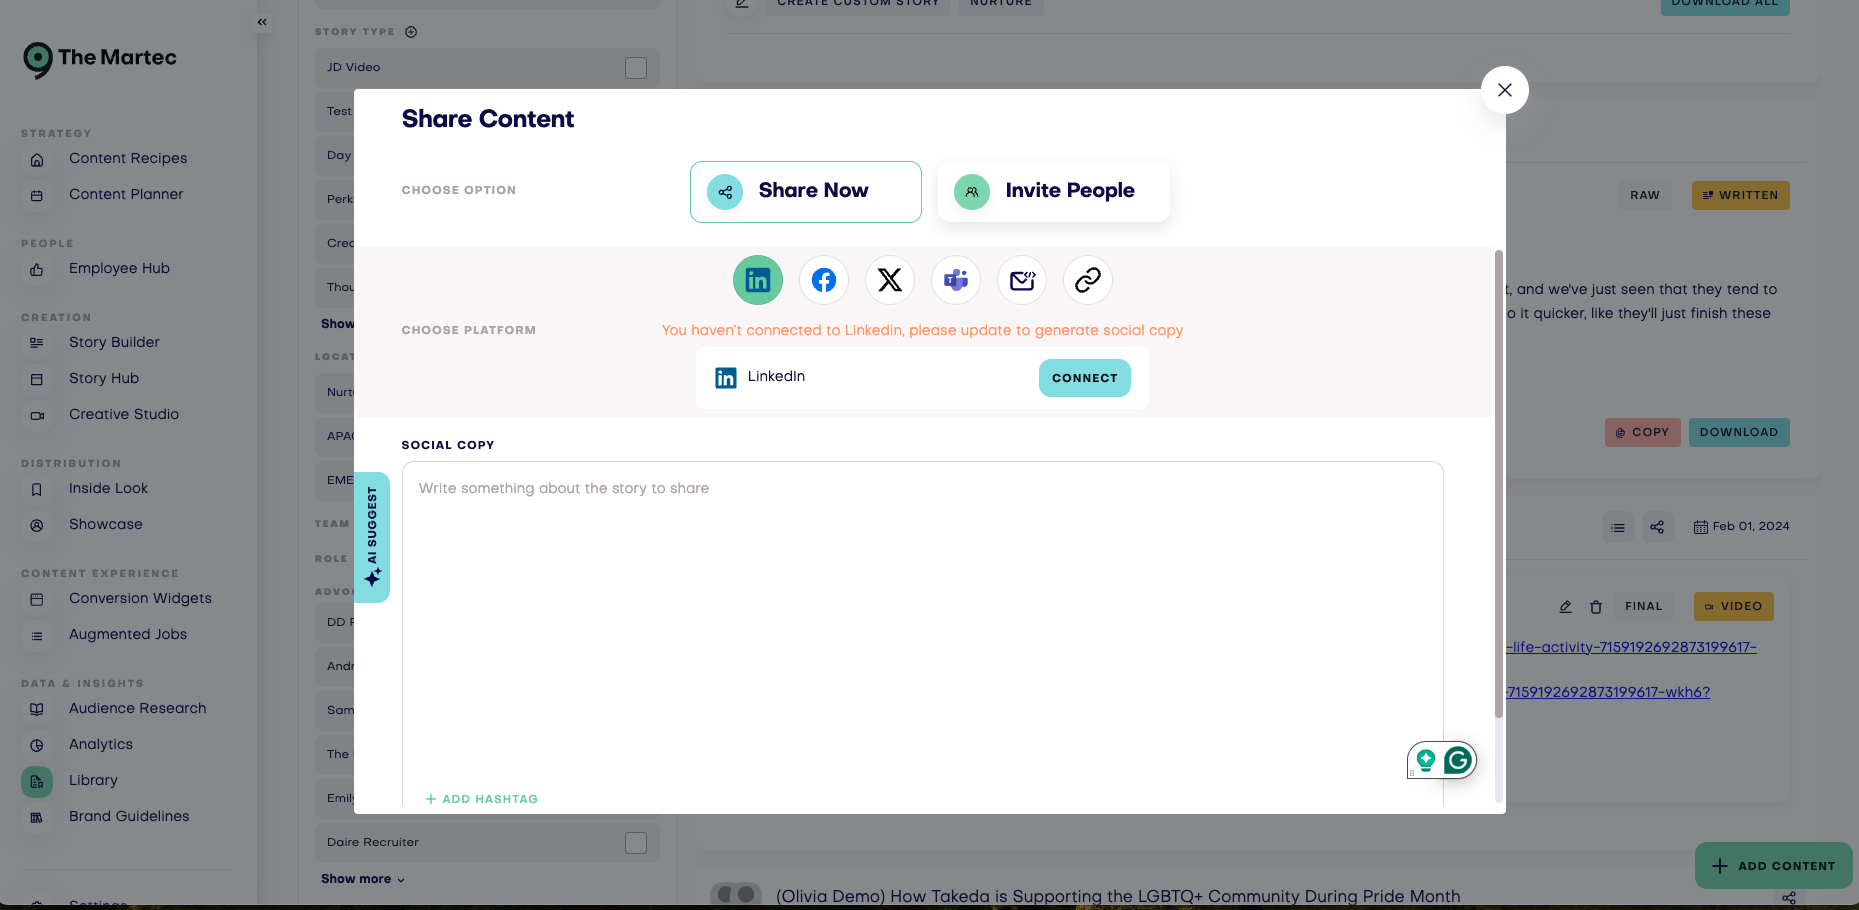Click the Story Type add filter icon
Image resolution: width=1859 pixels, height=910 pixels.
[x=411, y=32]
